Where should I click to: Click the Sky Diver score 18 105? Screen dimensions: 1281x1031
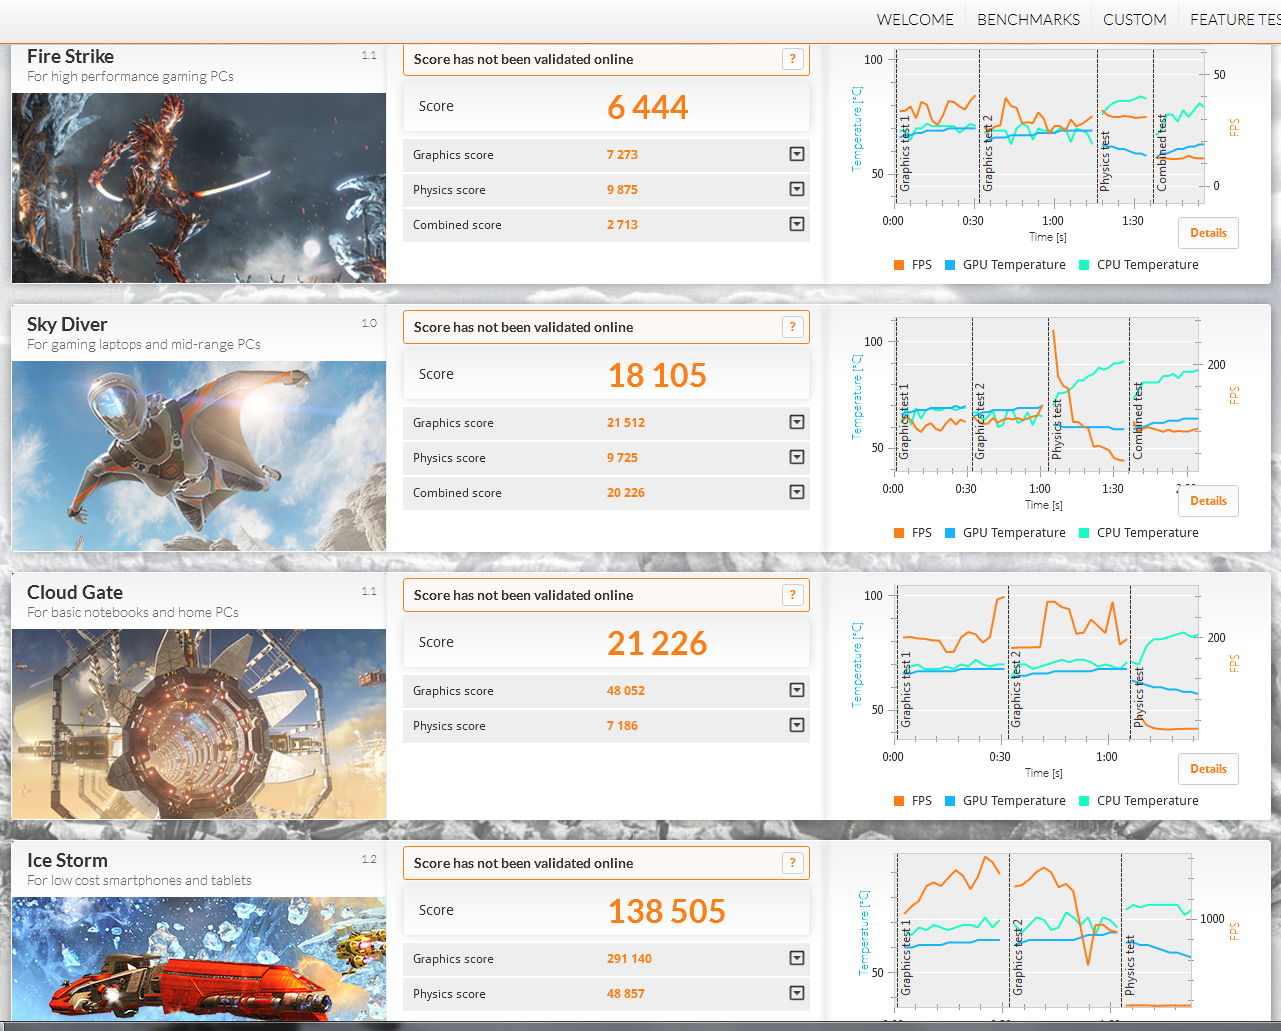658,375
